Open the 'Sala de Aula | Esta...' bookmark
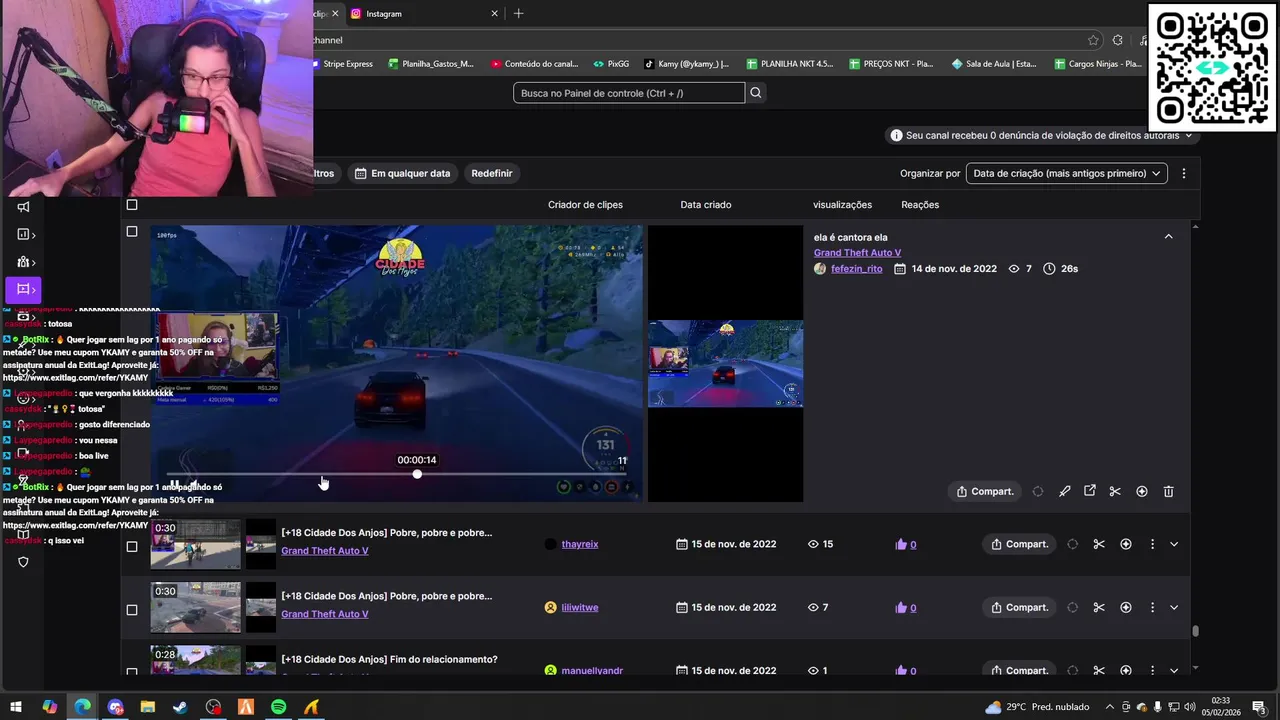Image resolution: width=1280 pixels, height=720 pixels. [994, 64]
